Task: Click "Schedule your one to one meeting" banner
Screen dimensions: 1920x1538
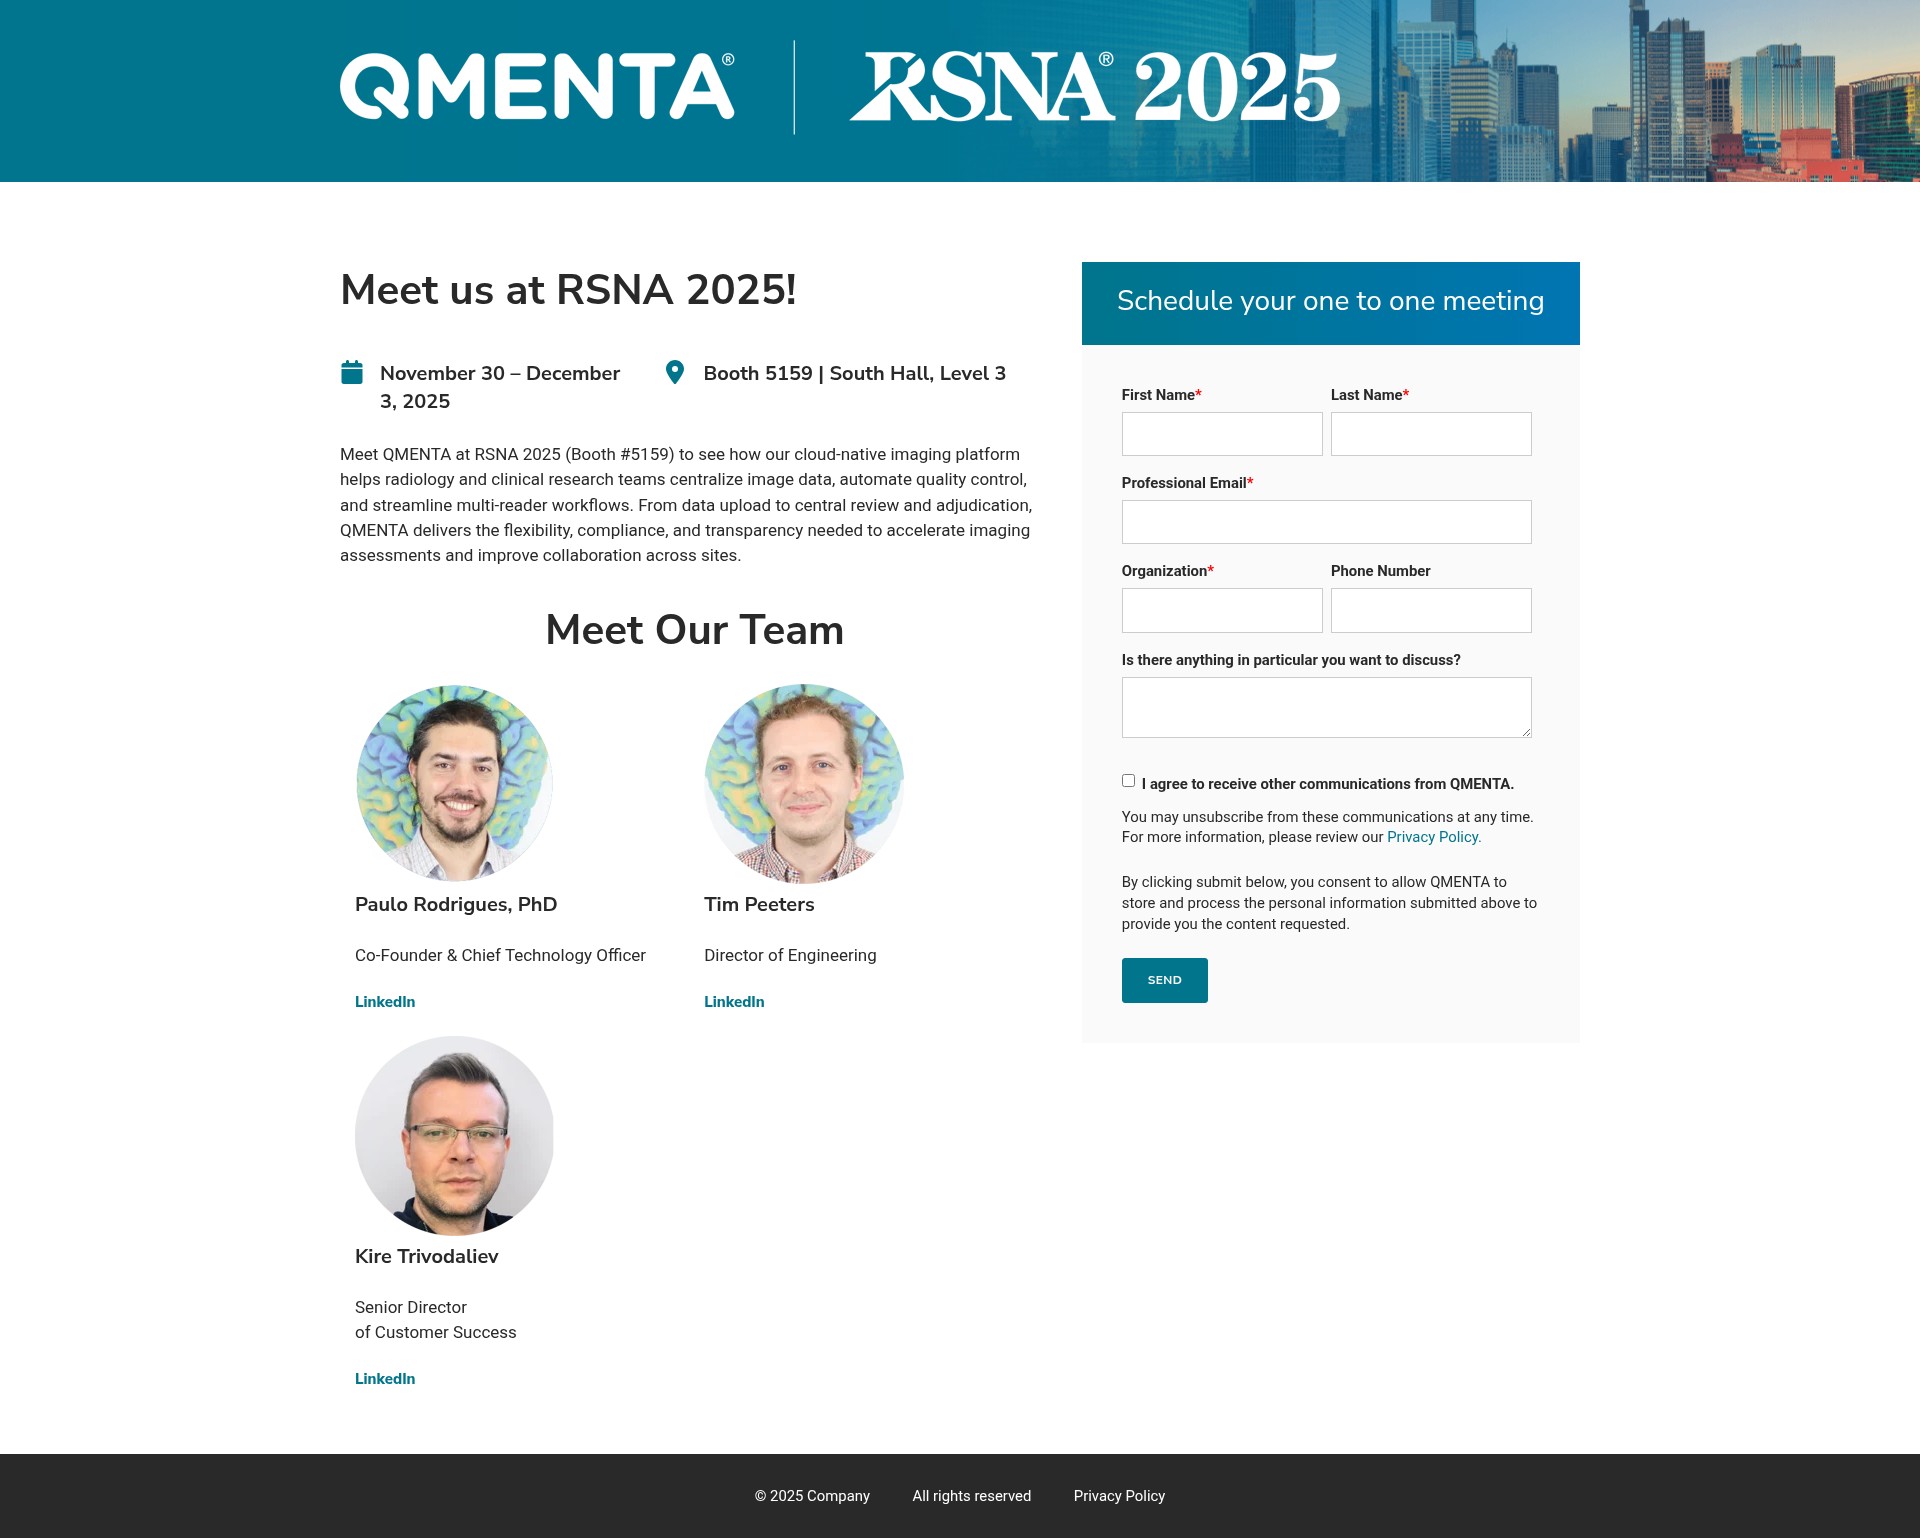Action: tap(1331, 301)
